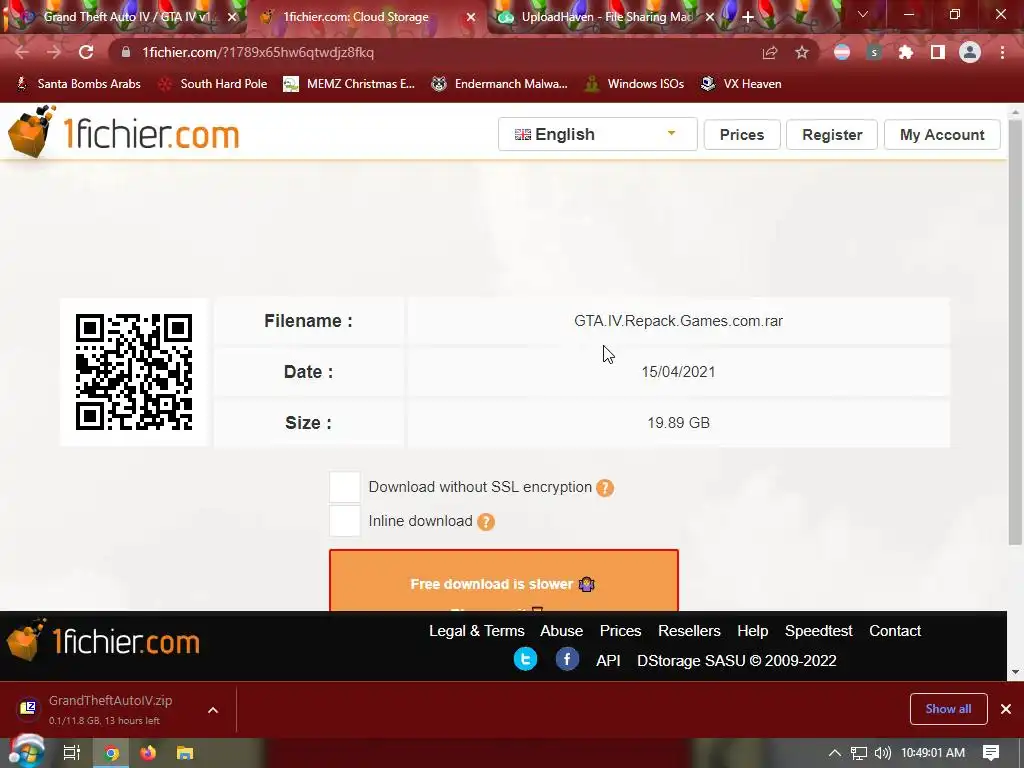Open Task View on the taskbar
This screenshot has height=768, width=1024.
pyautogui.click(x=71, y=753)
